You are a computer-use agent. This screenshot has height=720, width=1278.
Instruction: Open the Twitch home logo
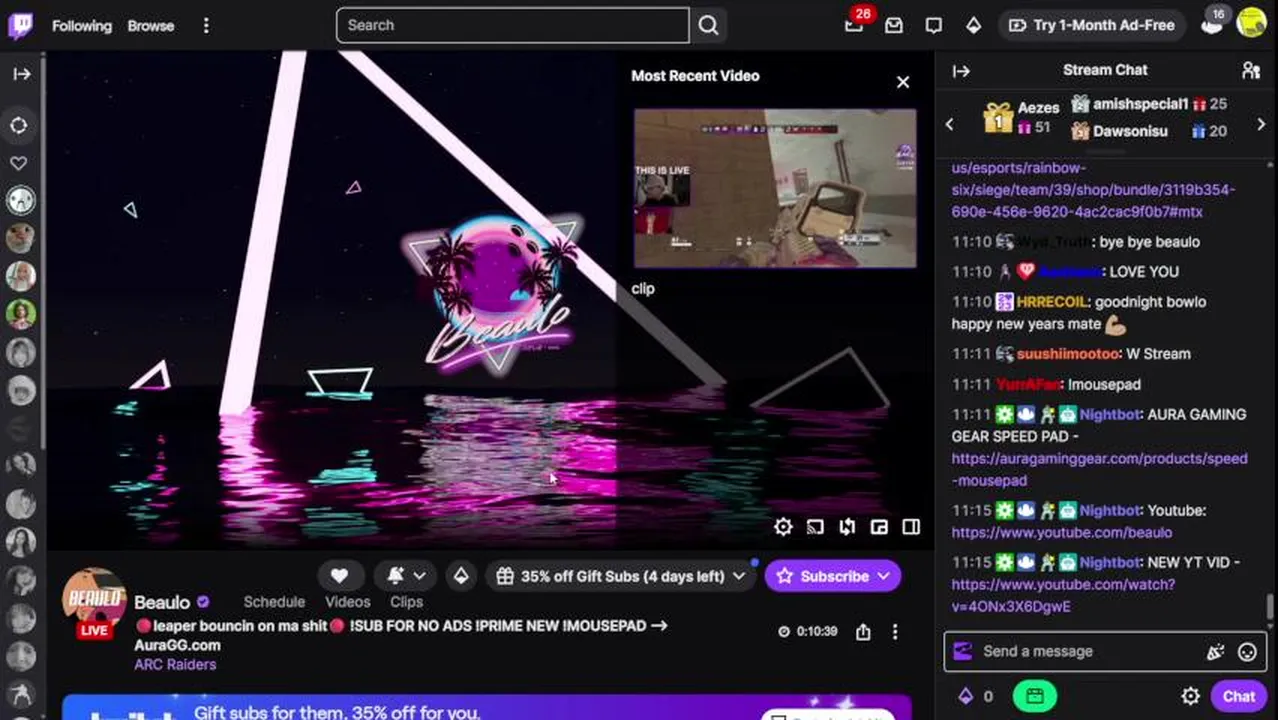pyautogui.click(x=20, y=25)
